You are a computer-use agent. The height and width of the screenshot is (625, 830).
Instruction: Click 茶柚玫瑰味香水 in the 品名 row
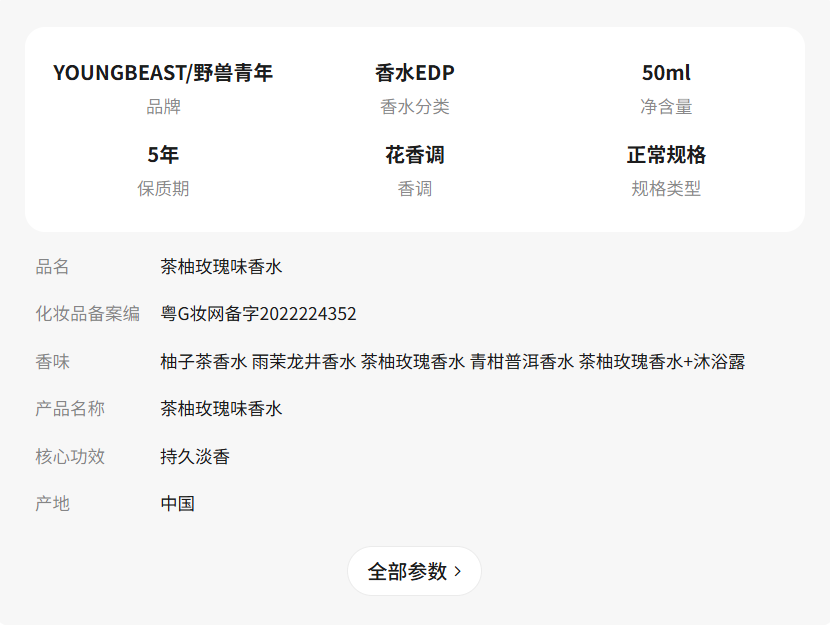tap(221, 267)
